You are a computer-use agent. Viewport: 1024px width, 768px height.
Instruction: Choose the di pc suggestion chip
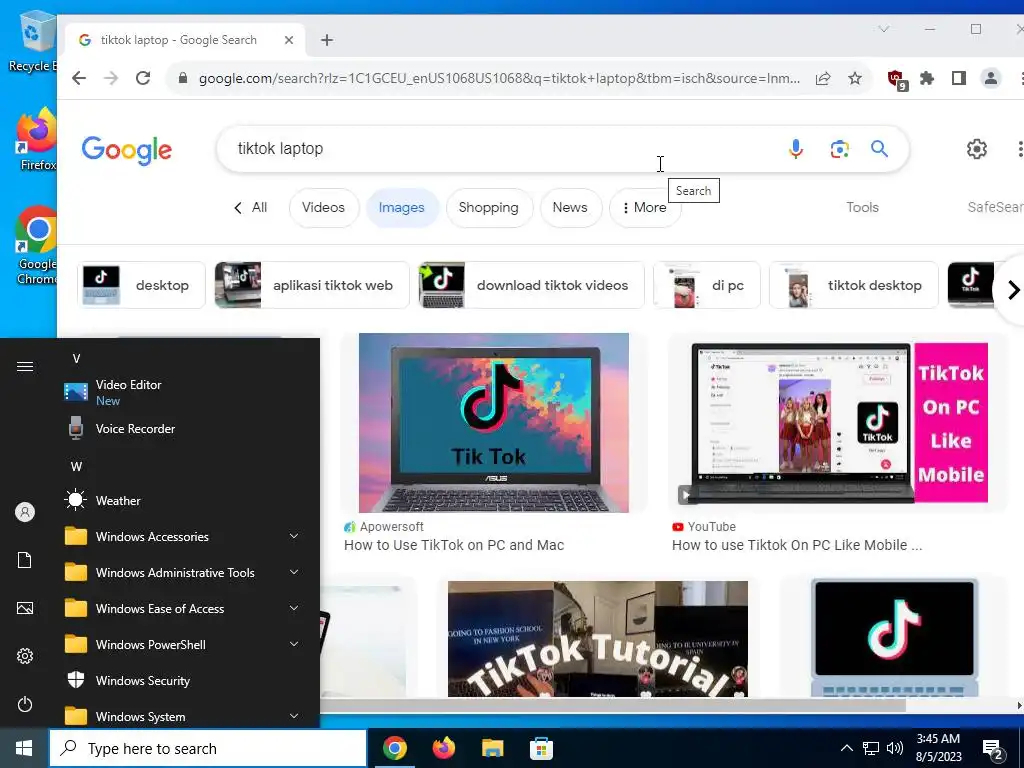(x=707, y=285)
